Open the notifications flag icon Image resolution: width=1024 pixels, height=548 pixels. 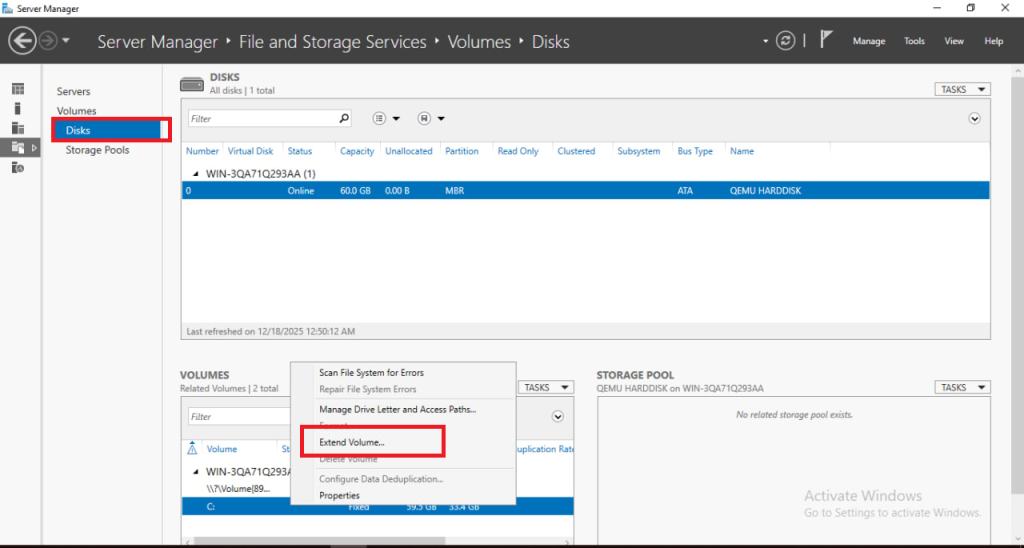tap(826, 41)
